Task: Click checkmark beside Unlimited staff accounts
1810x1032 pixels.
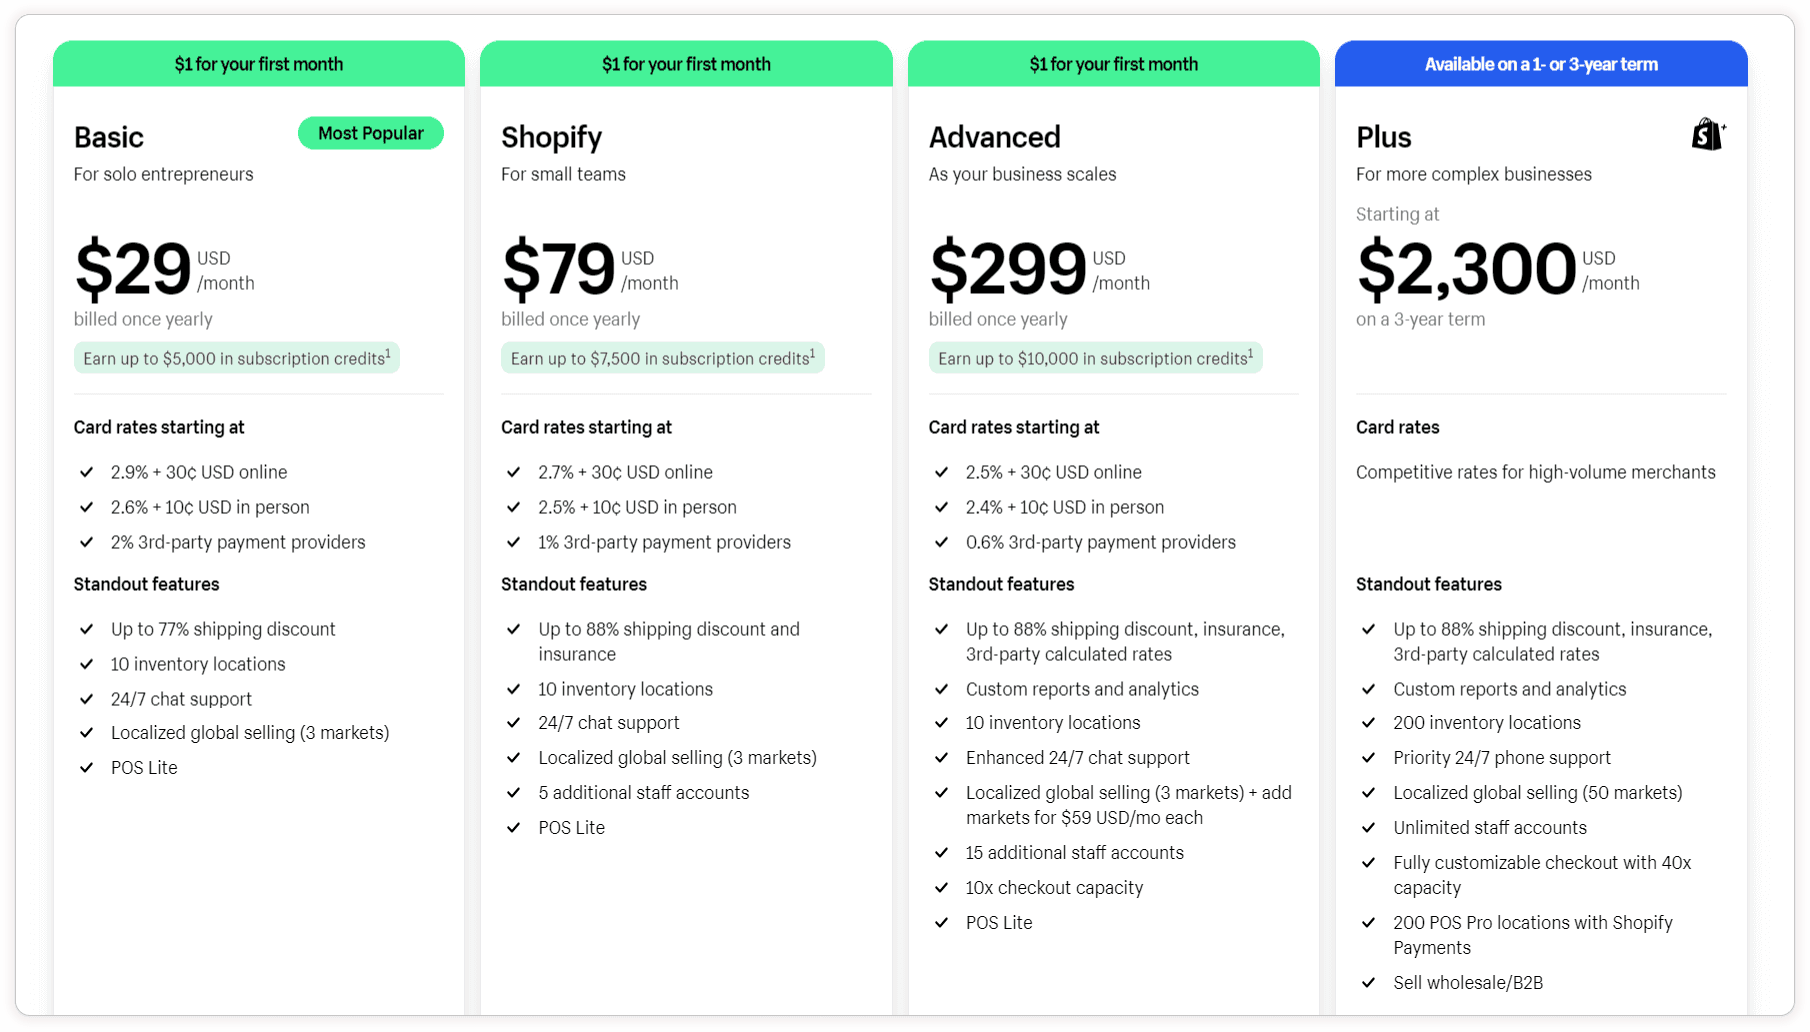Action: pyautogui.click(x=1369, y=828)
